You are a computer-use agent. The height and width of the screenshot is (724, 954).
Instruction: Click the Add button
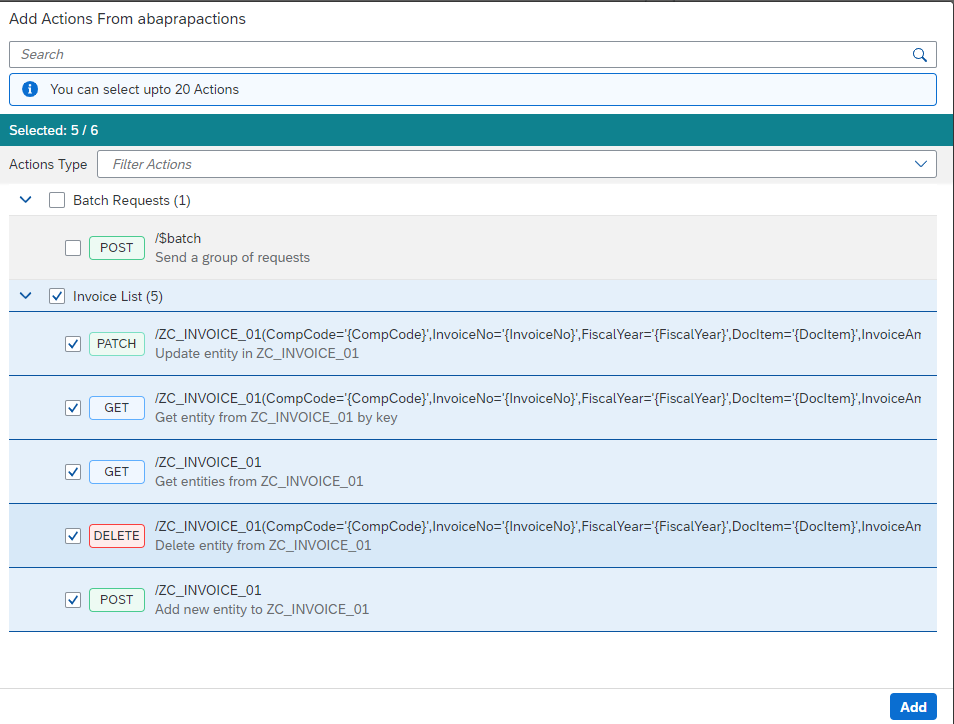click(x=912, y=706)
